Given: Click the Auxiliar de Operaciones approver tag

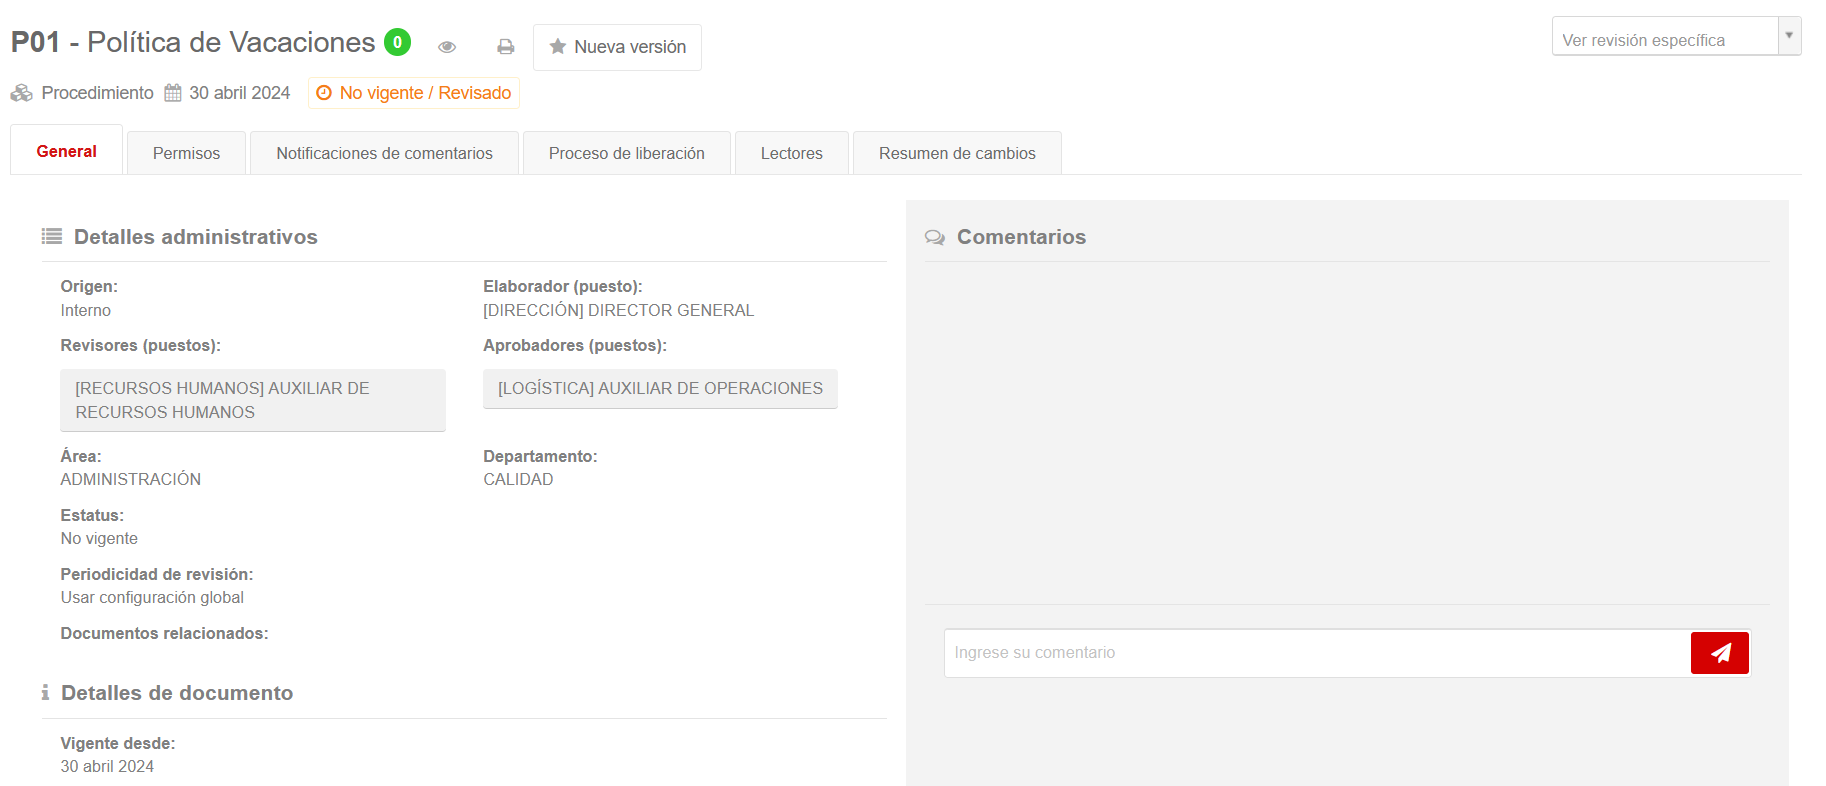Looking at the screenshot, I should [x=660, y=389].
